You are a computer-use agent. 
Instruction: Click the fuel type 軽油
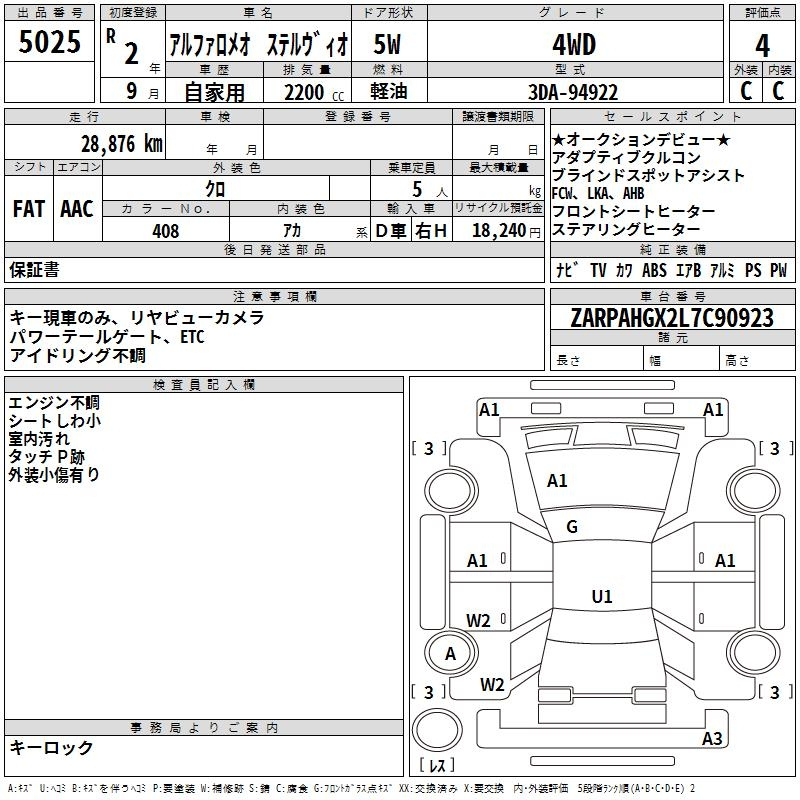[x=389, y=91]
